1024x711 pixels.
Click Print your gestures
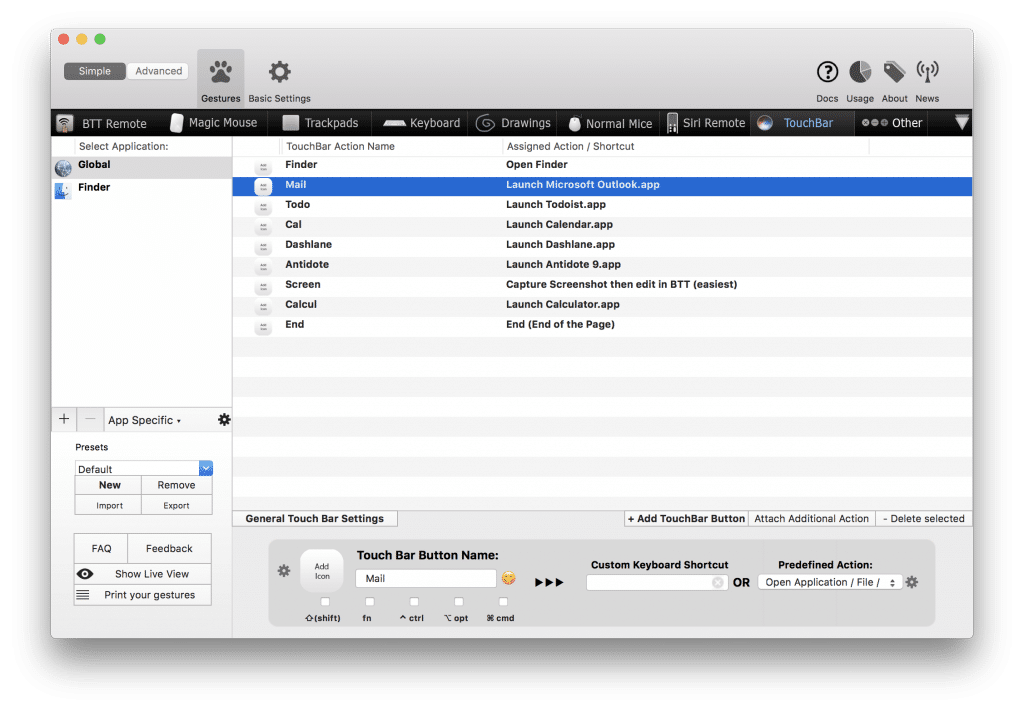pos(143,595)
